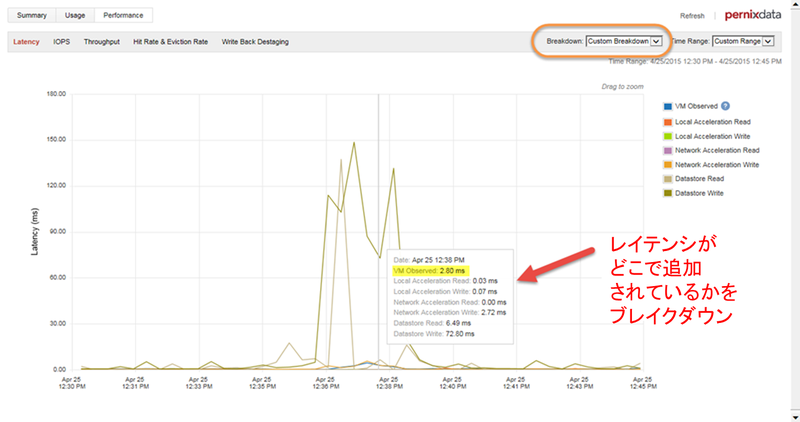The image size is (800, 422).
Task: Click Network Acceleration Write 2.72 ms tooltip value
Action: (493, 312)
